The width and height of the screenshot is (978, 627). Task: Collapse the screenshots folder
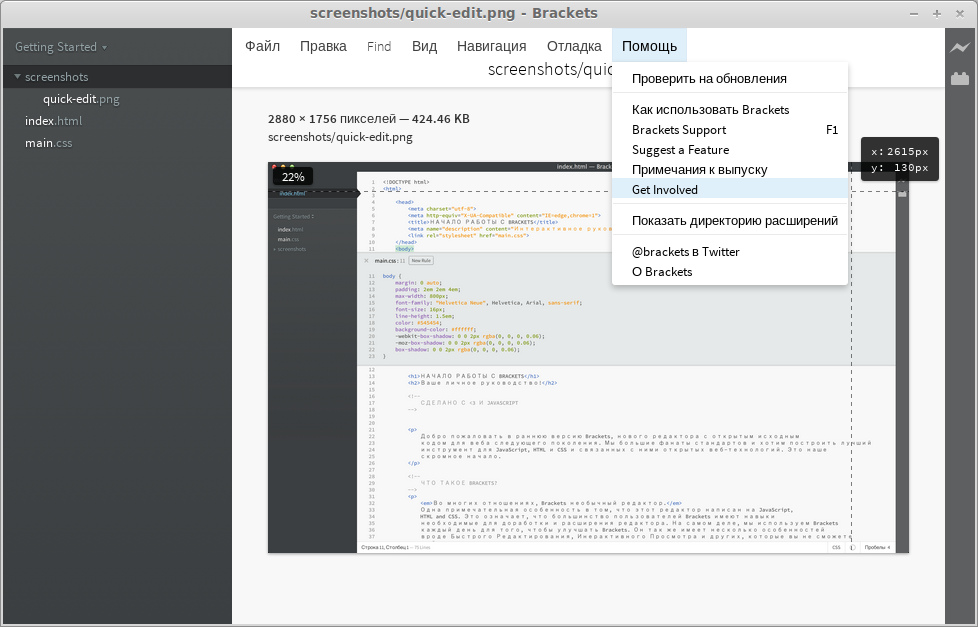click(17, 76)
